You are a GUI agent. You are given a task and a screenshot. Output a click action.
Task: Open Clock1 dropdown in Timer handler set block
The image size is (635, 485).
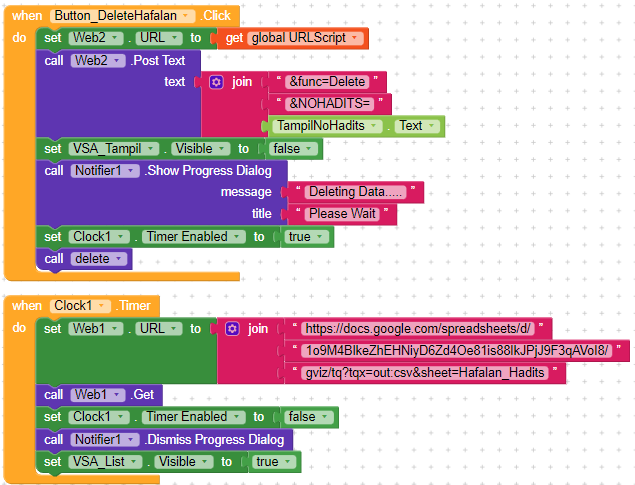(x=99, y=417)
